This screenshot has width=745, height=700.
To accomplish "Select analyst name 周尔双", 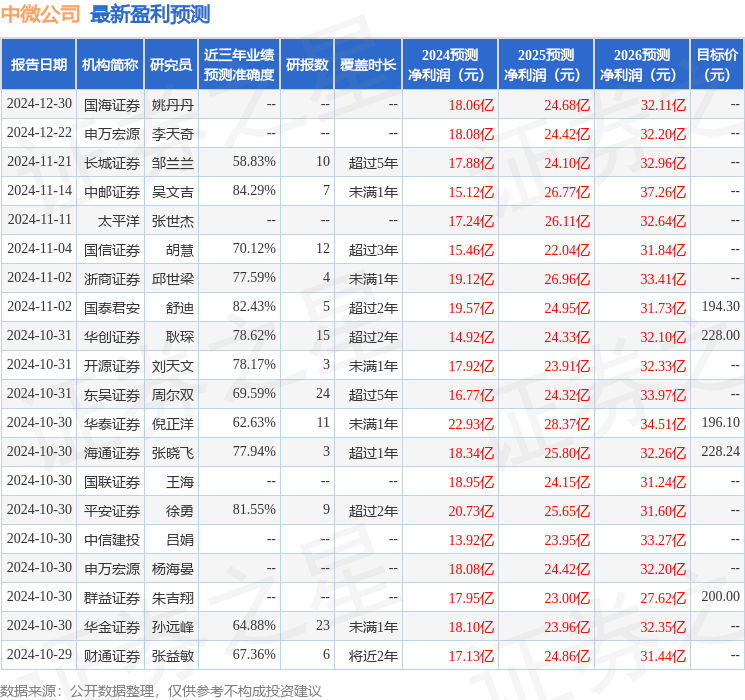I will (173, 395).
